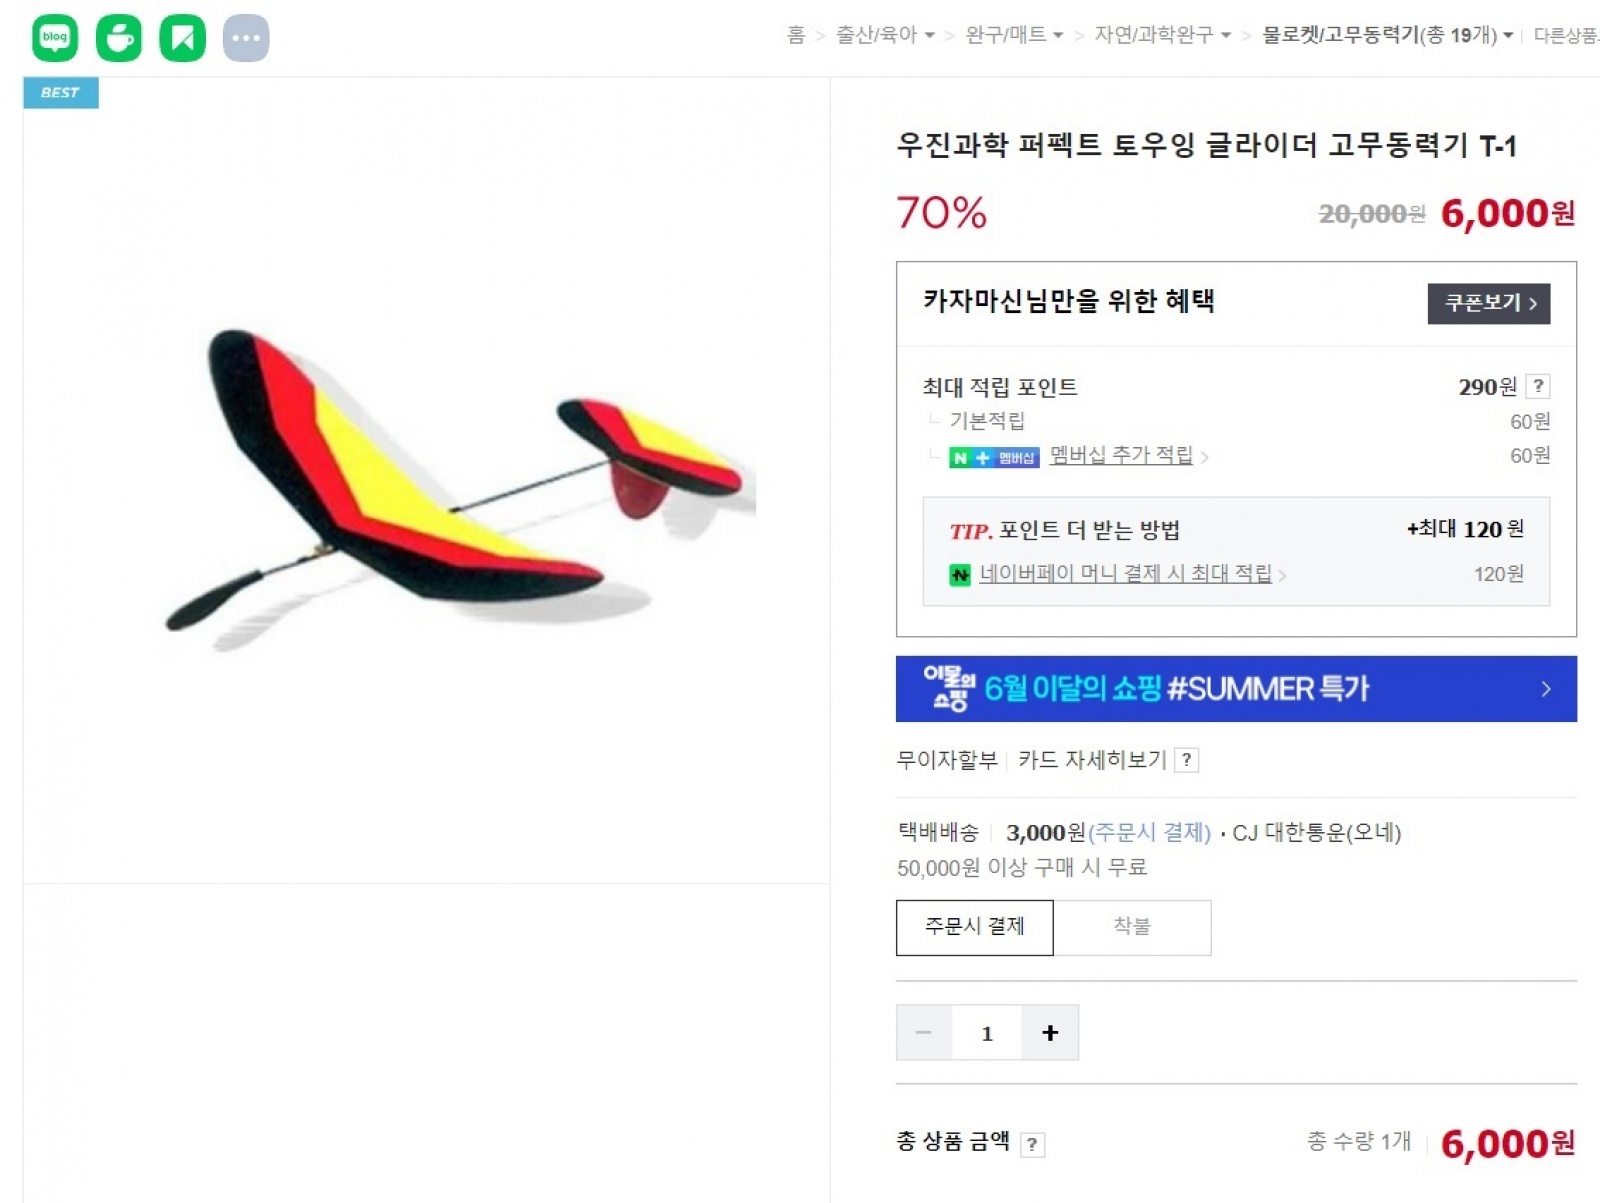Click the help icon next to 카드 자세히보기
Image resolution: width=1600 pixels, height=1203 pixels.
coord(1186,760)
